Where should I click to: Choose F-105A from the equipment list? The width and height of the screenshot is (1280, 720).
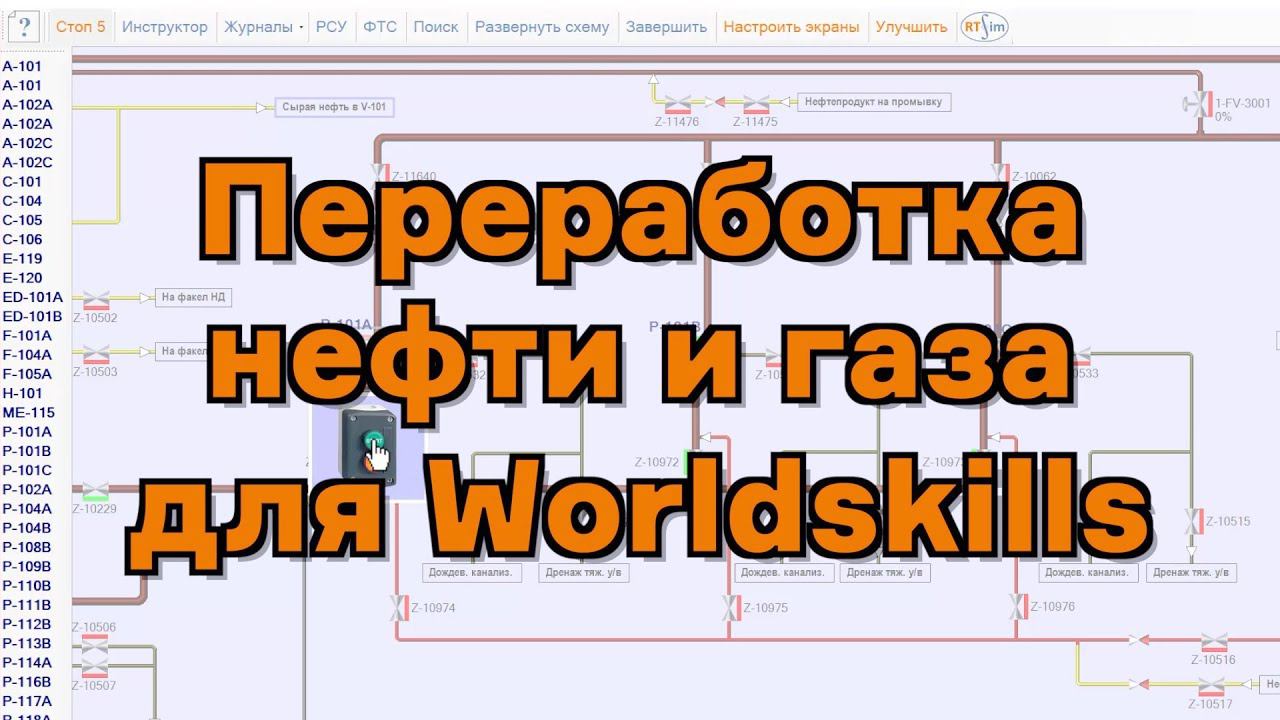click(27, 374)
